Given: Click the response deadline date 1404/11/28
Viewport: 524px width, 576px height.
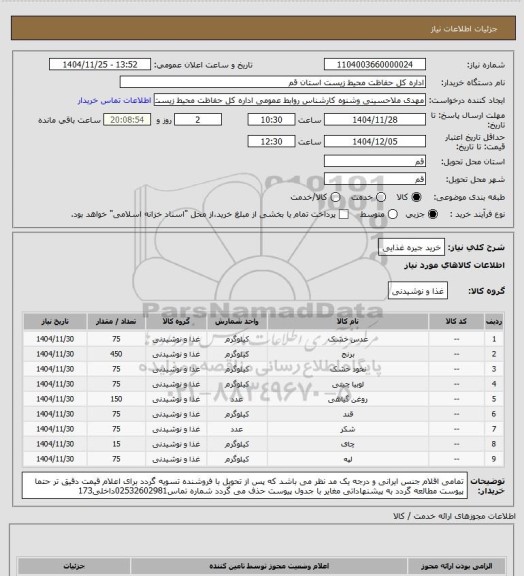Looking at the screenshot, I should click(x=375, y=120).
